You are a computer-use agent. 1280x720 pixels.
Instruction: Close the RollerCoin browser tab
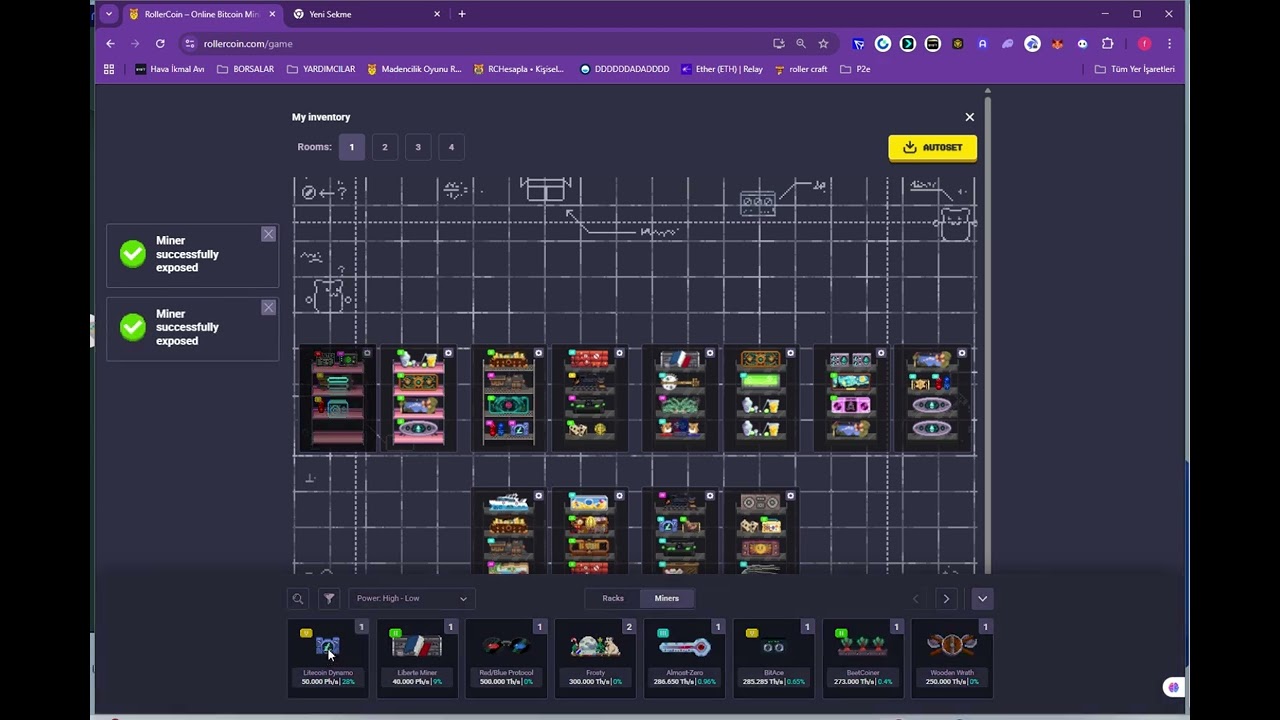click(x=272, y=14)
